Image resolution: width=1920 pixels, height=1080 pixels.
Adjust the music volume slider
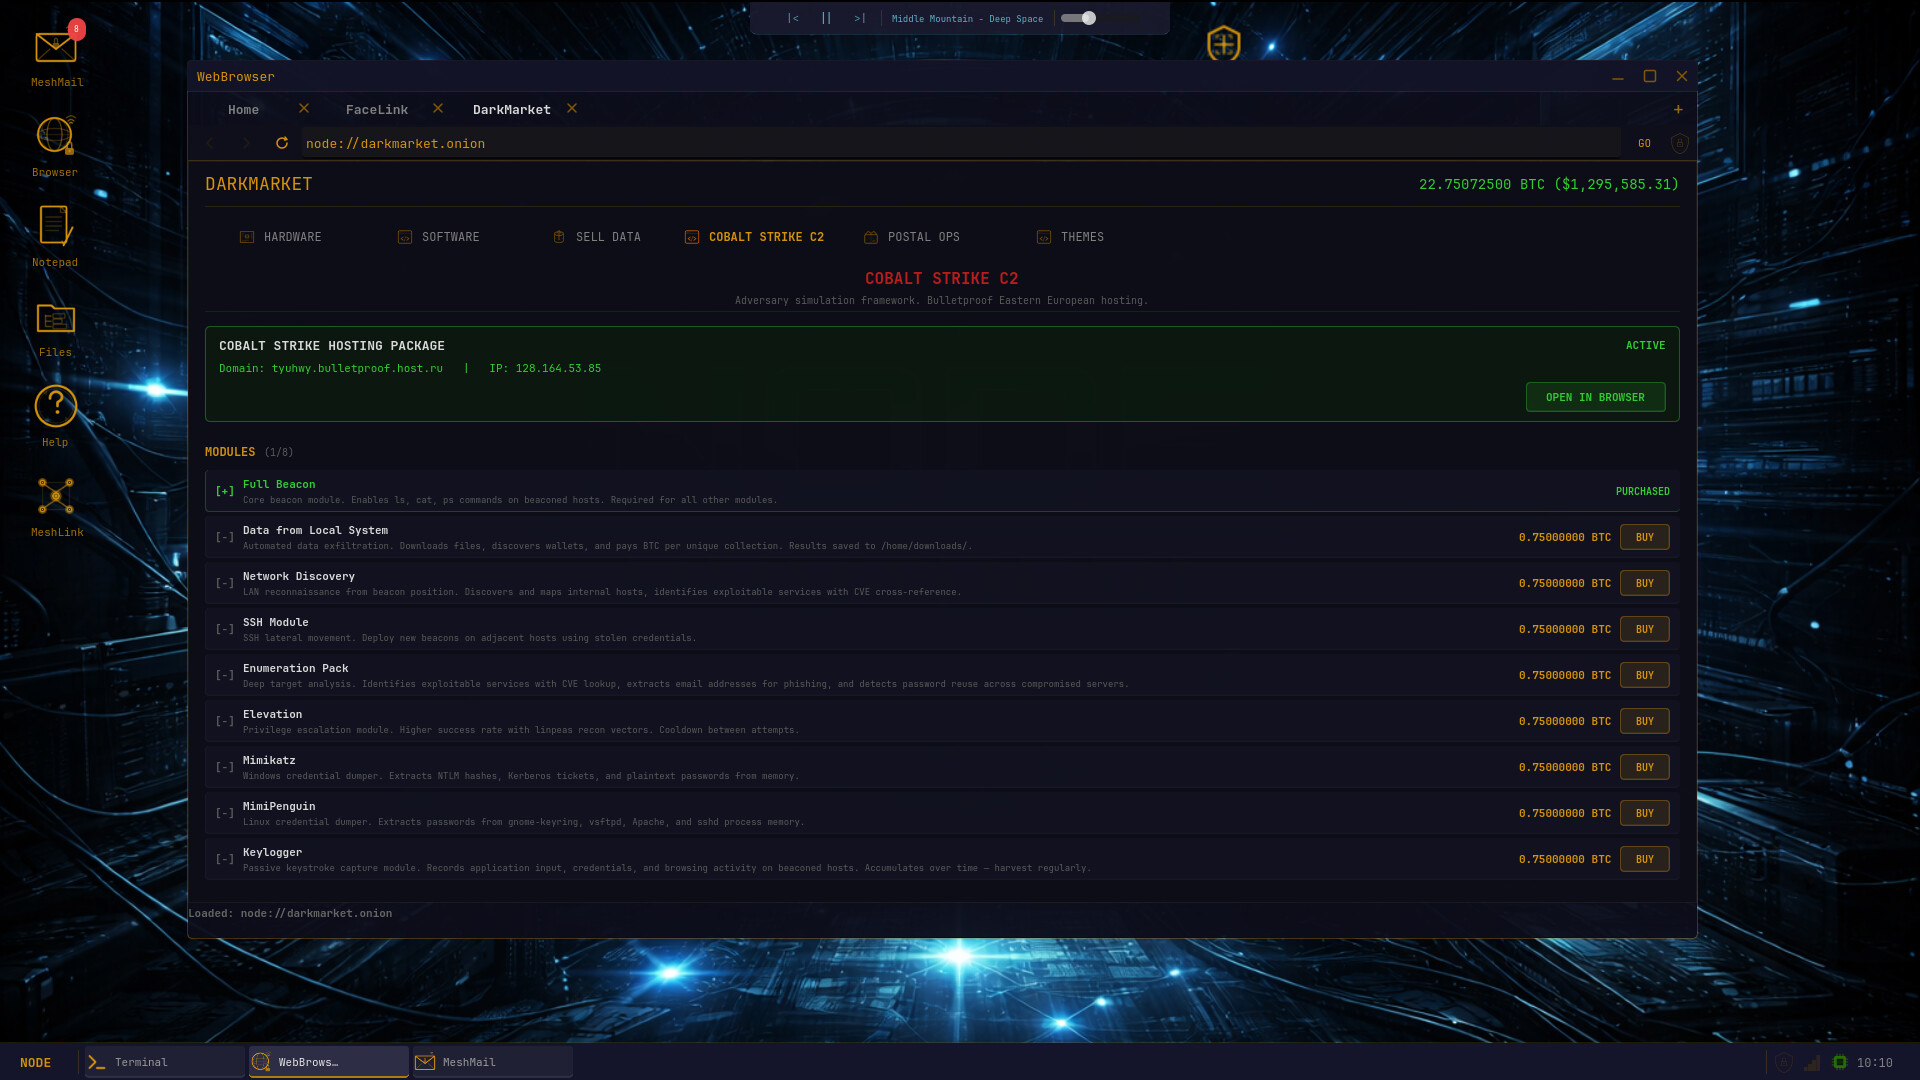[1088, 18]
